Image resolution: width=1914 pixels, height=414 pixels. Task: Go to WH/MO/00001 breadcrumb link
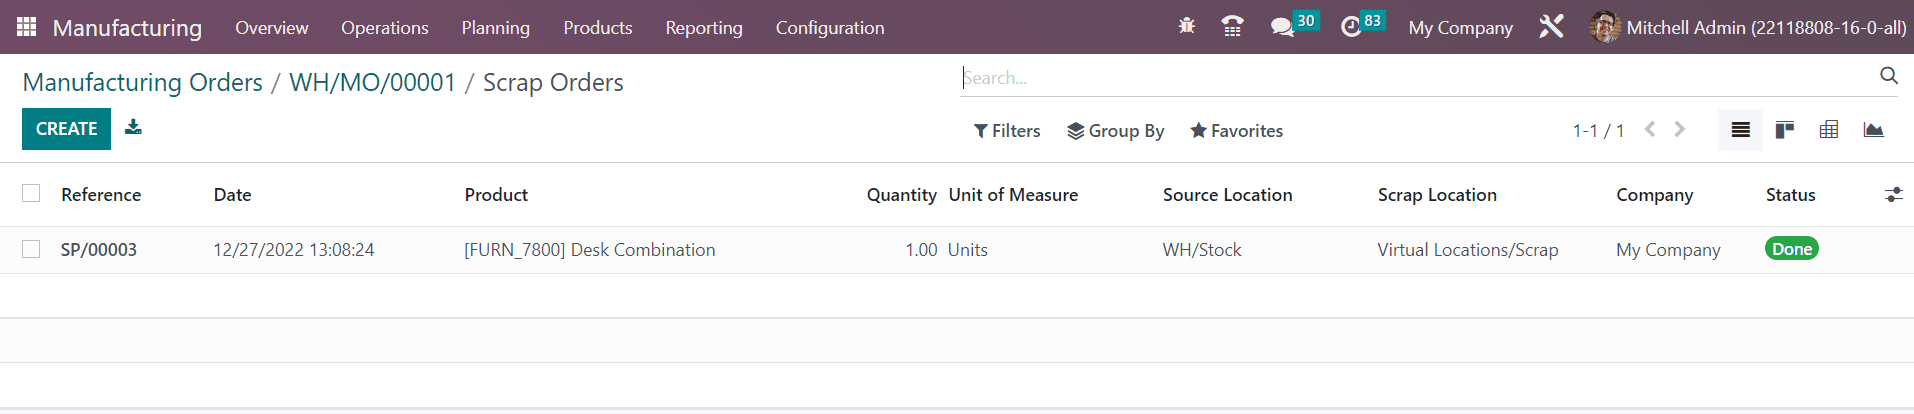click(372, 82)
